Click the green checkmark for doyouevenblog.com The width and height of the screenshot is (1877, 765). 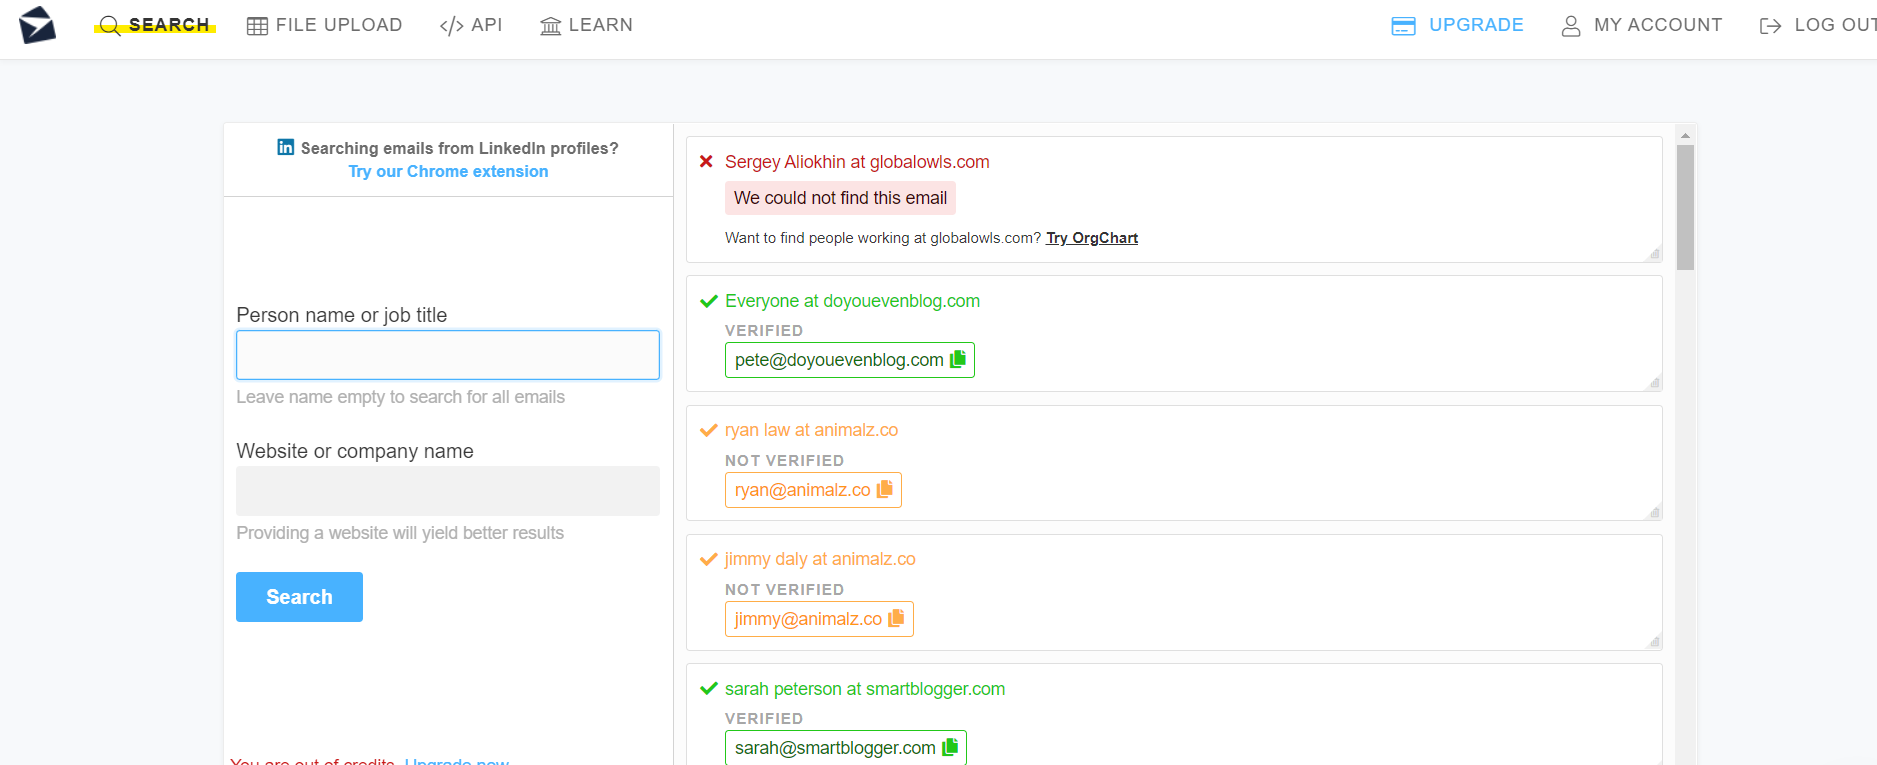(709, 301)
